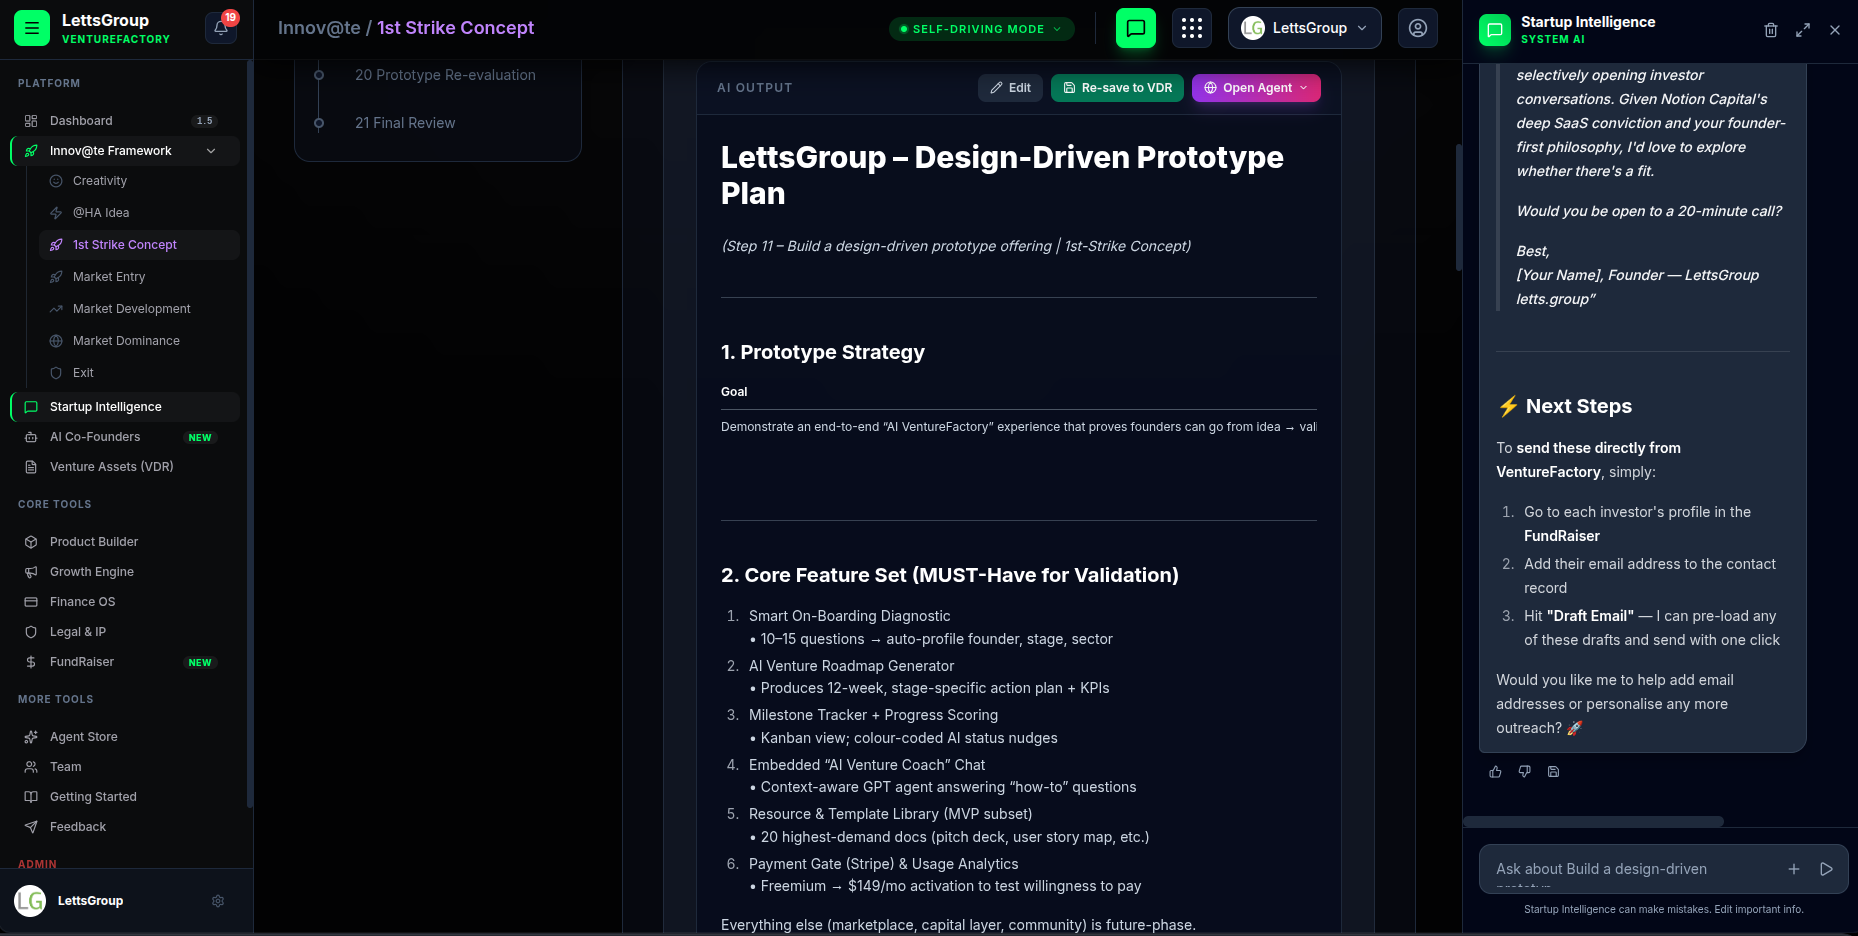1858x936 pixels.
Task: Click the Next Steps heading
Action: (1565, 406)
